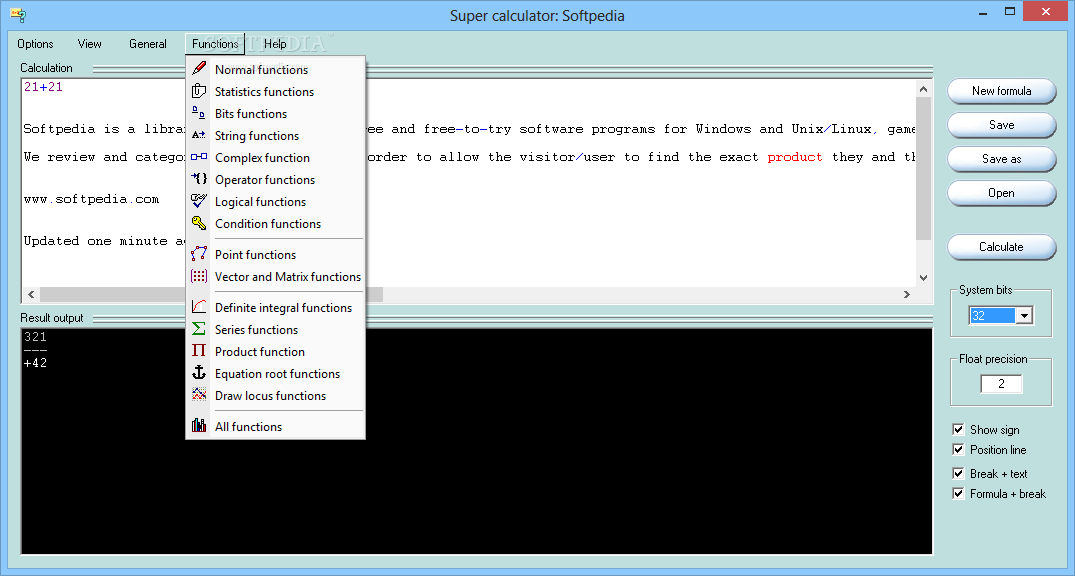Click the key icon for Condition functions
Image resolution: width=1075 pixels, height=576 pixels.
coord(199,223)
